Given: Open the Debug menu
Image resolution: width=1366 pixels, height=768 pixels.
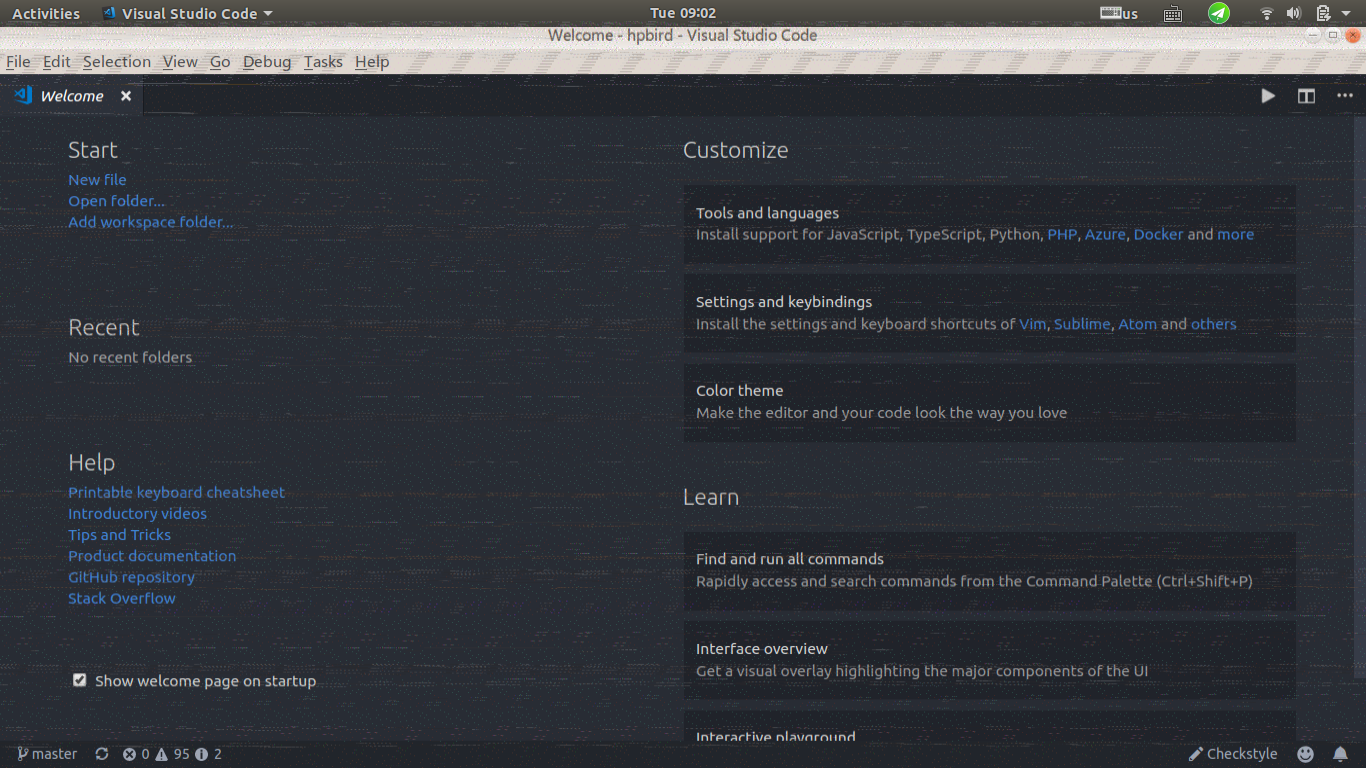Looking at the screenshot, I should click(266, 61).
